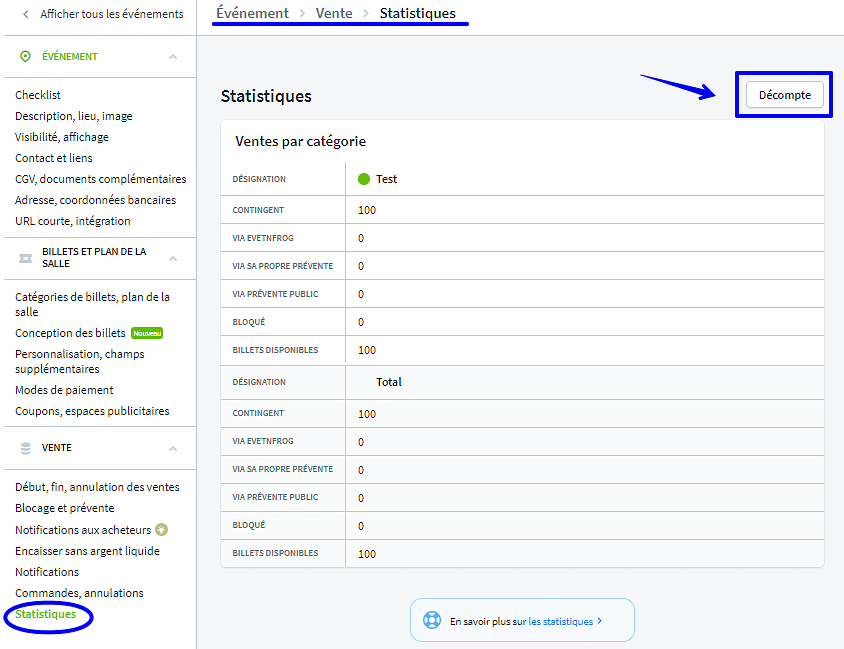Open Commandes, annulations in sidebar
Image resolution: width=844 pixels, height=649 pixels.
pos(79,593)
